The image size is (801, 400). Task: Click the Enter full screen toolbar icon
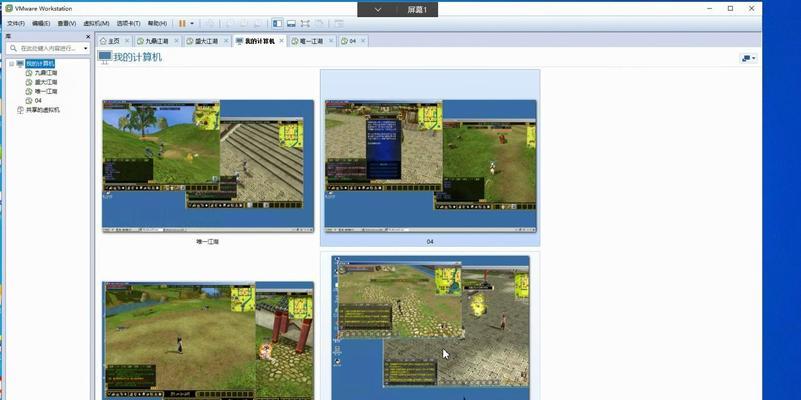point(305,23)
